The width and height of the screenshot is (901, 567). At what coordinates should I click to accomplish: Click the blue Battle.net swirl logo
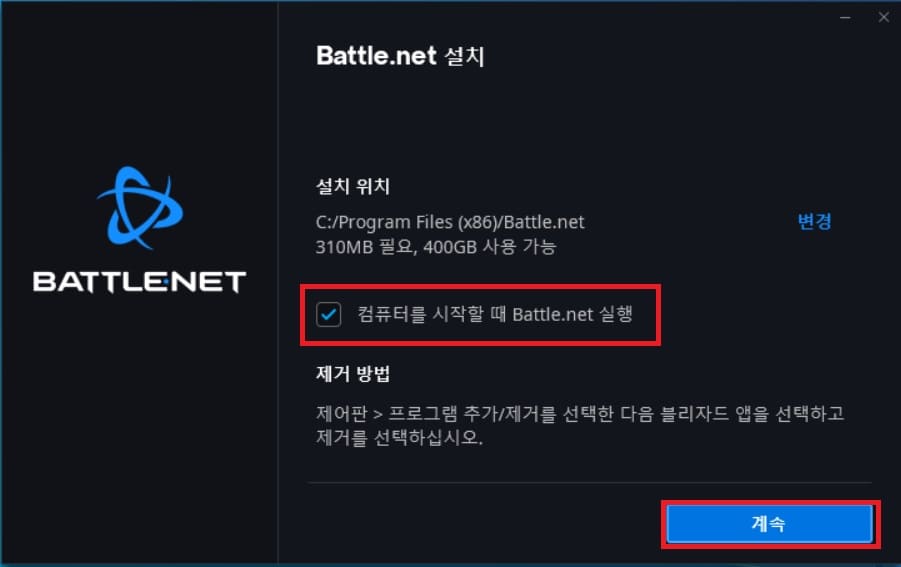(140, 207)
